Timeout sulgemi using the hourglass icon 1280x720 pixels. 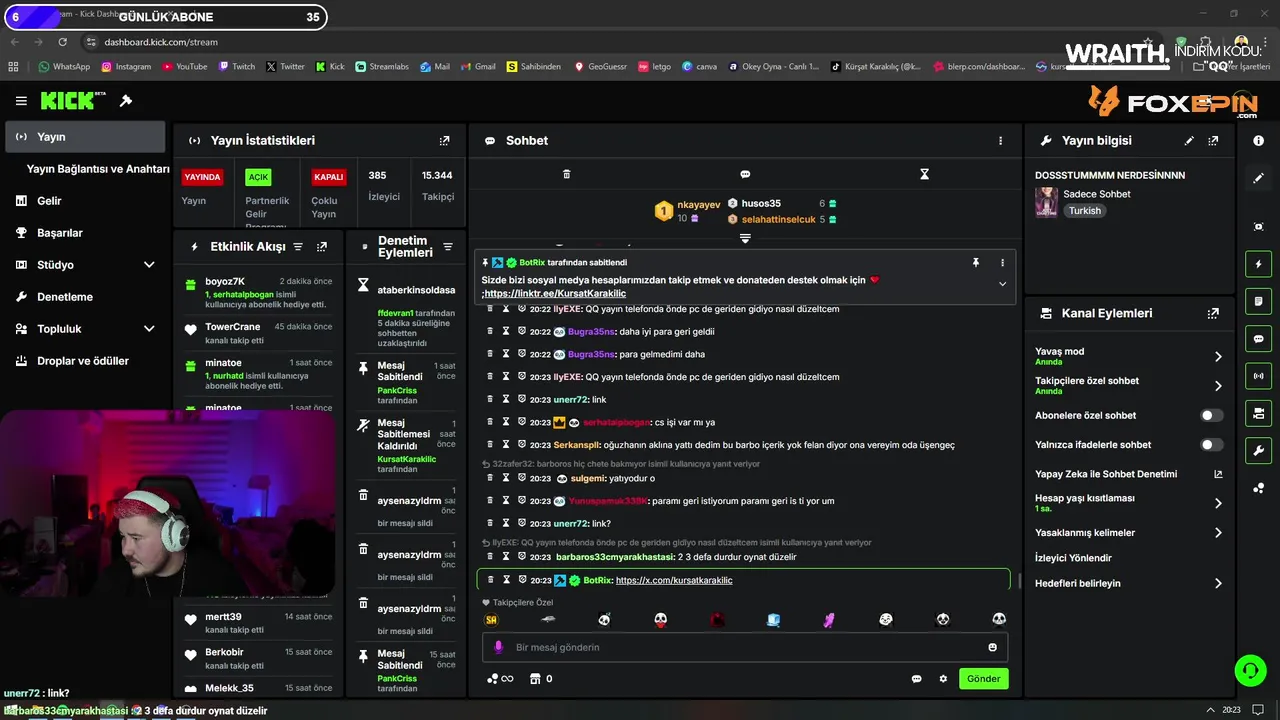(x=506, y=478)
